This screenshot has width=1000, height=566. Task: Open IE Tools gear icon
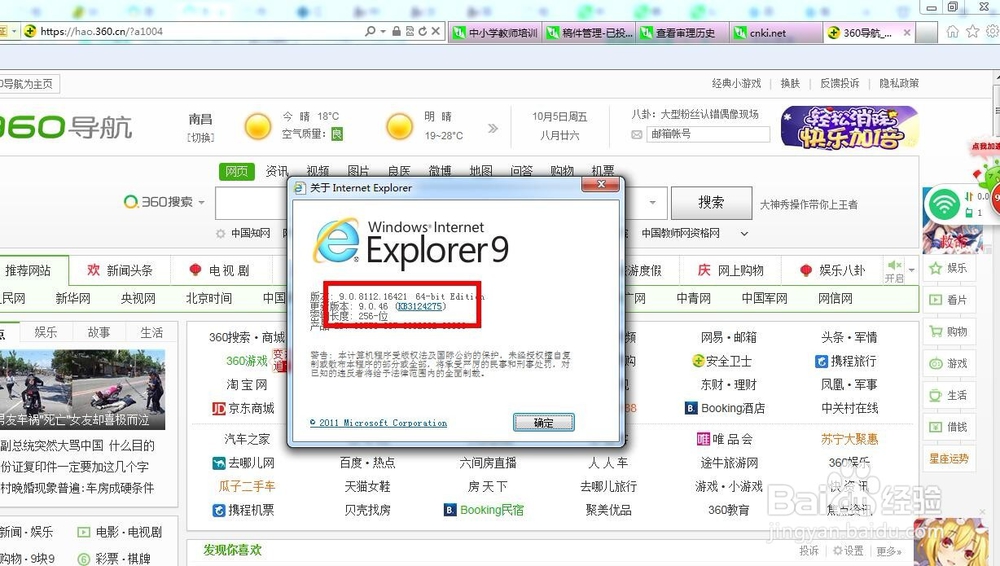993,31
